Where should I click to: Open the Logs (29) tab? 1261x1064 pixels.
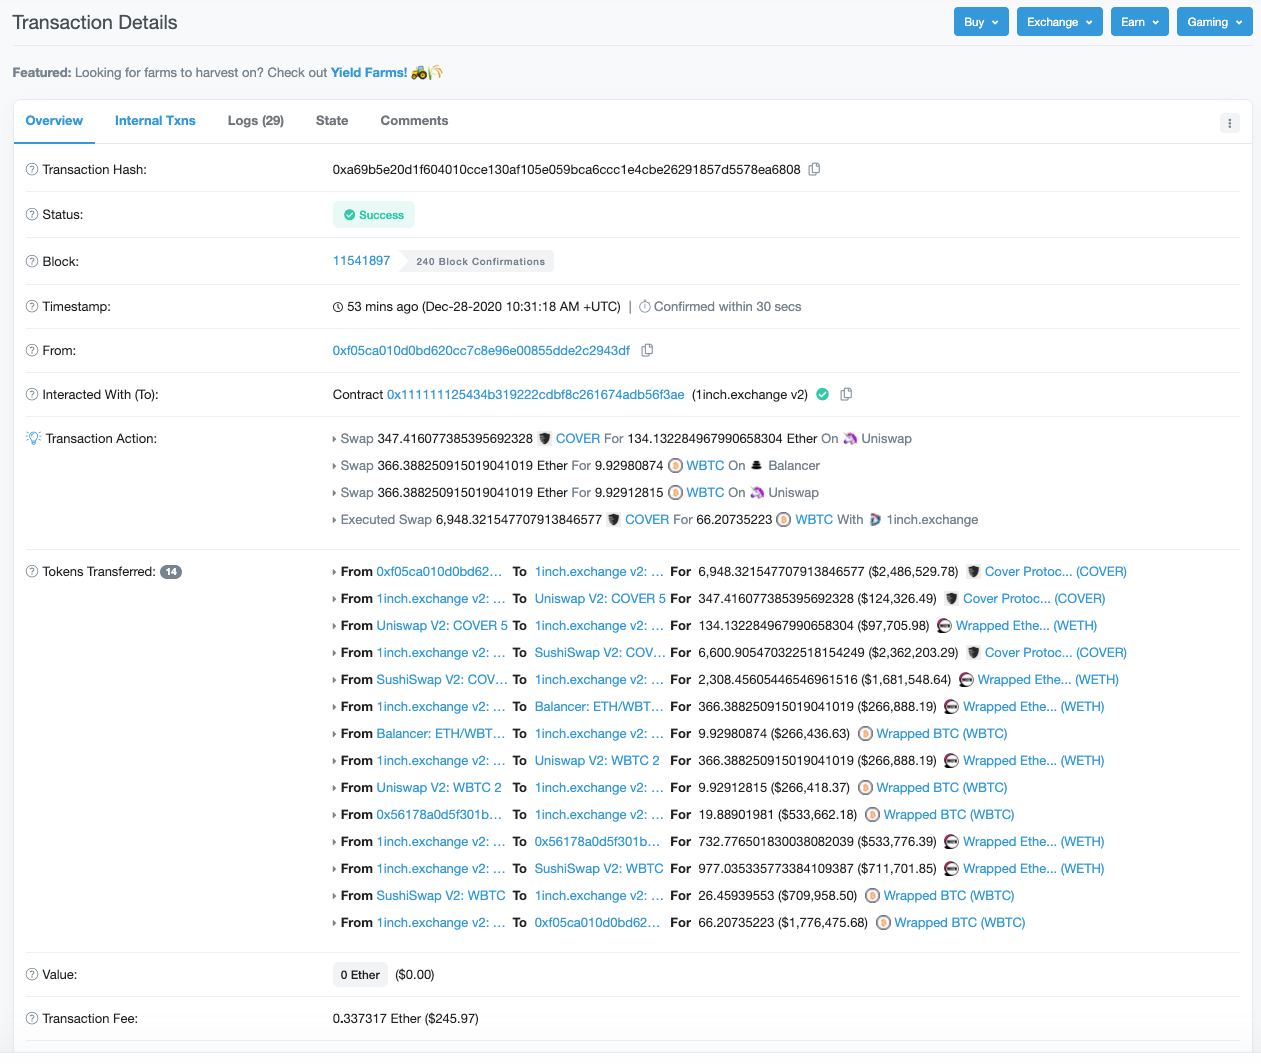click(x=256, y=121)
